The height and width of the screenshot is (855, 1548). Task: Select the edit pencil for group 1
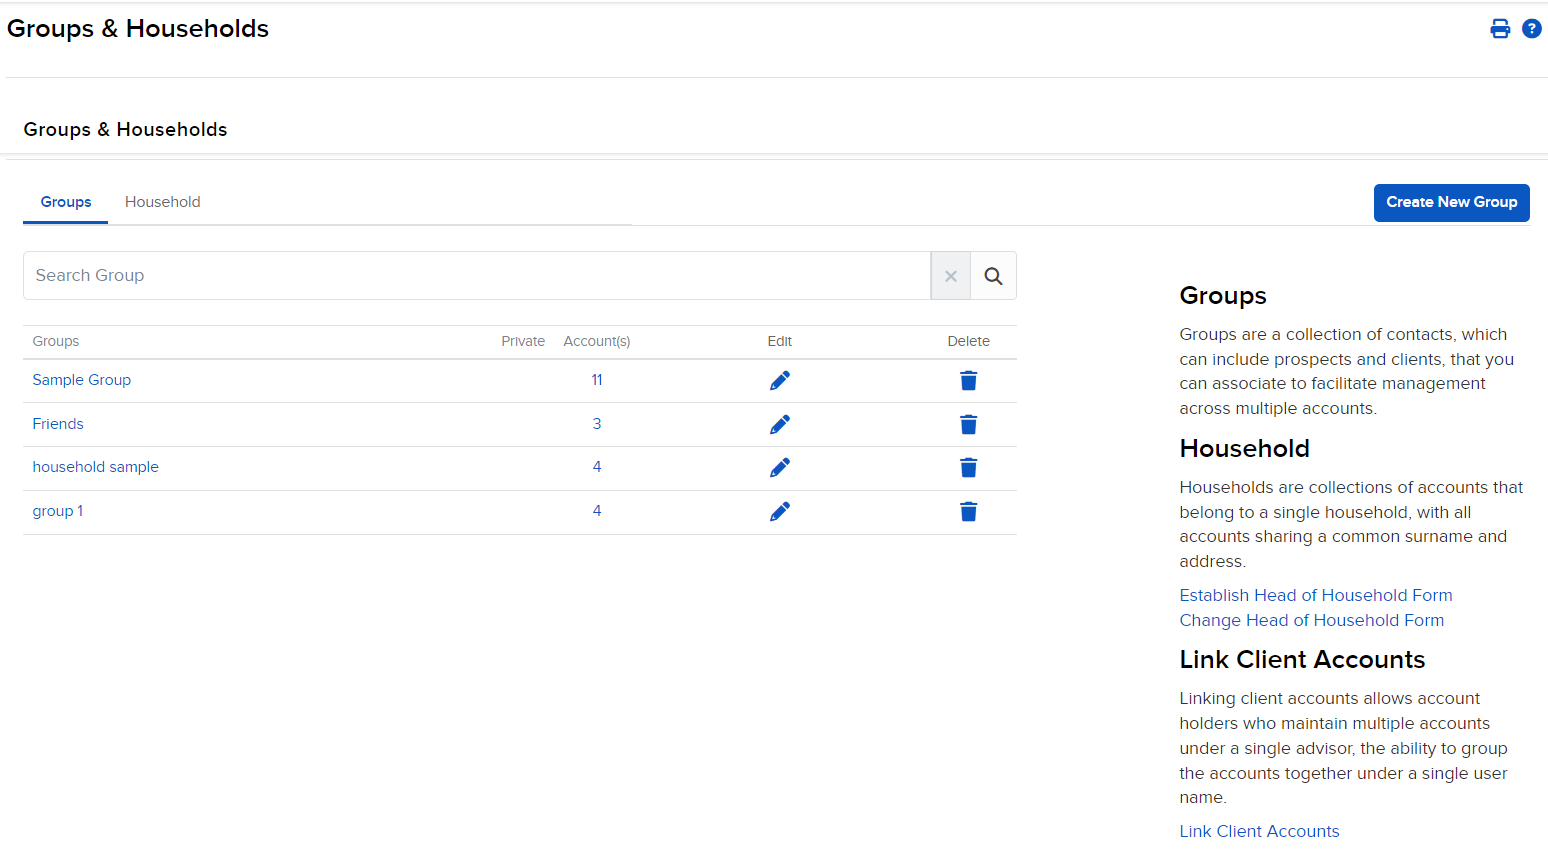(780, 511)
